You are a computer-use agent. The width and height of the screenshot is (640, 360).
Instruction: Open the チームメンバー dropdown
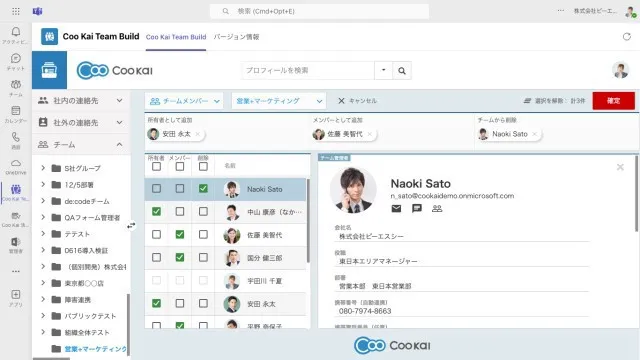pyautogui.click(x=184, y=101)
